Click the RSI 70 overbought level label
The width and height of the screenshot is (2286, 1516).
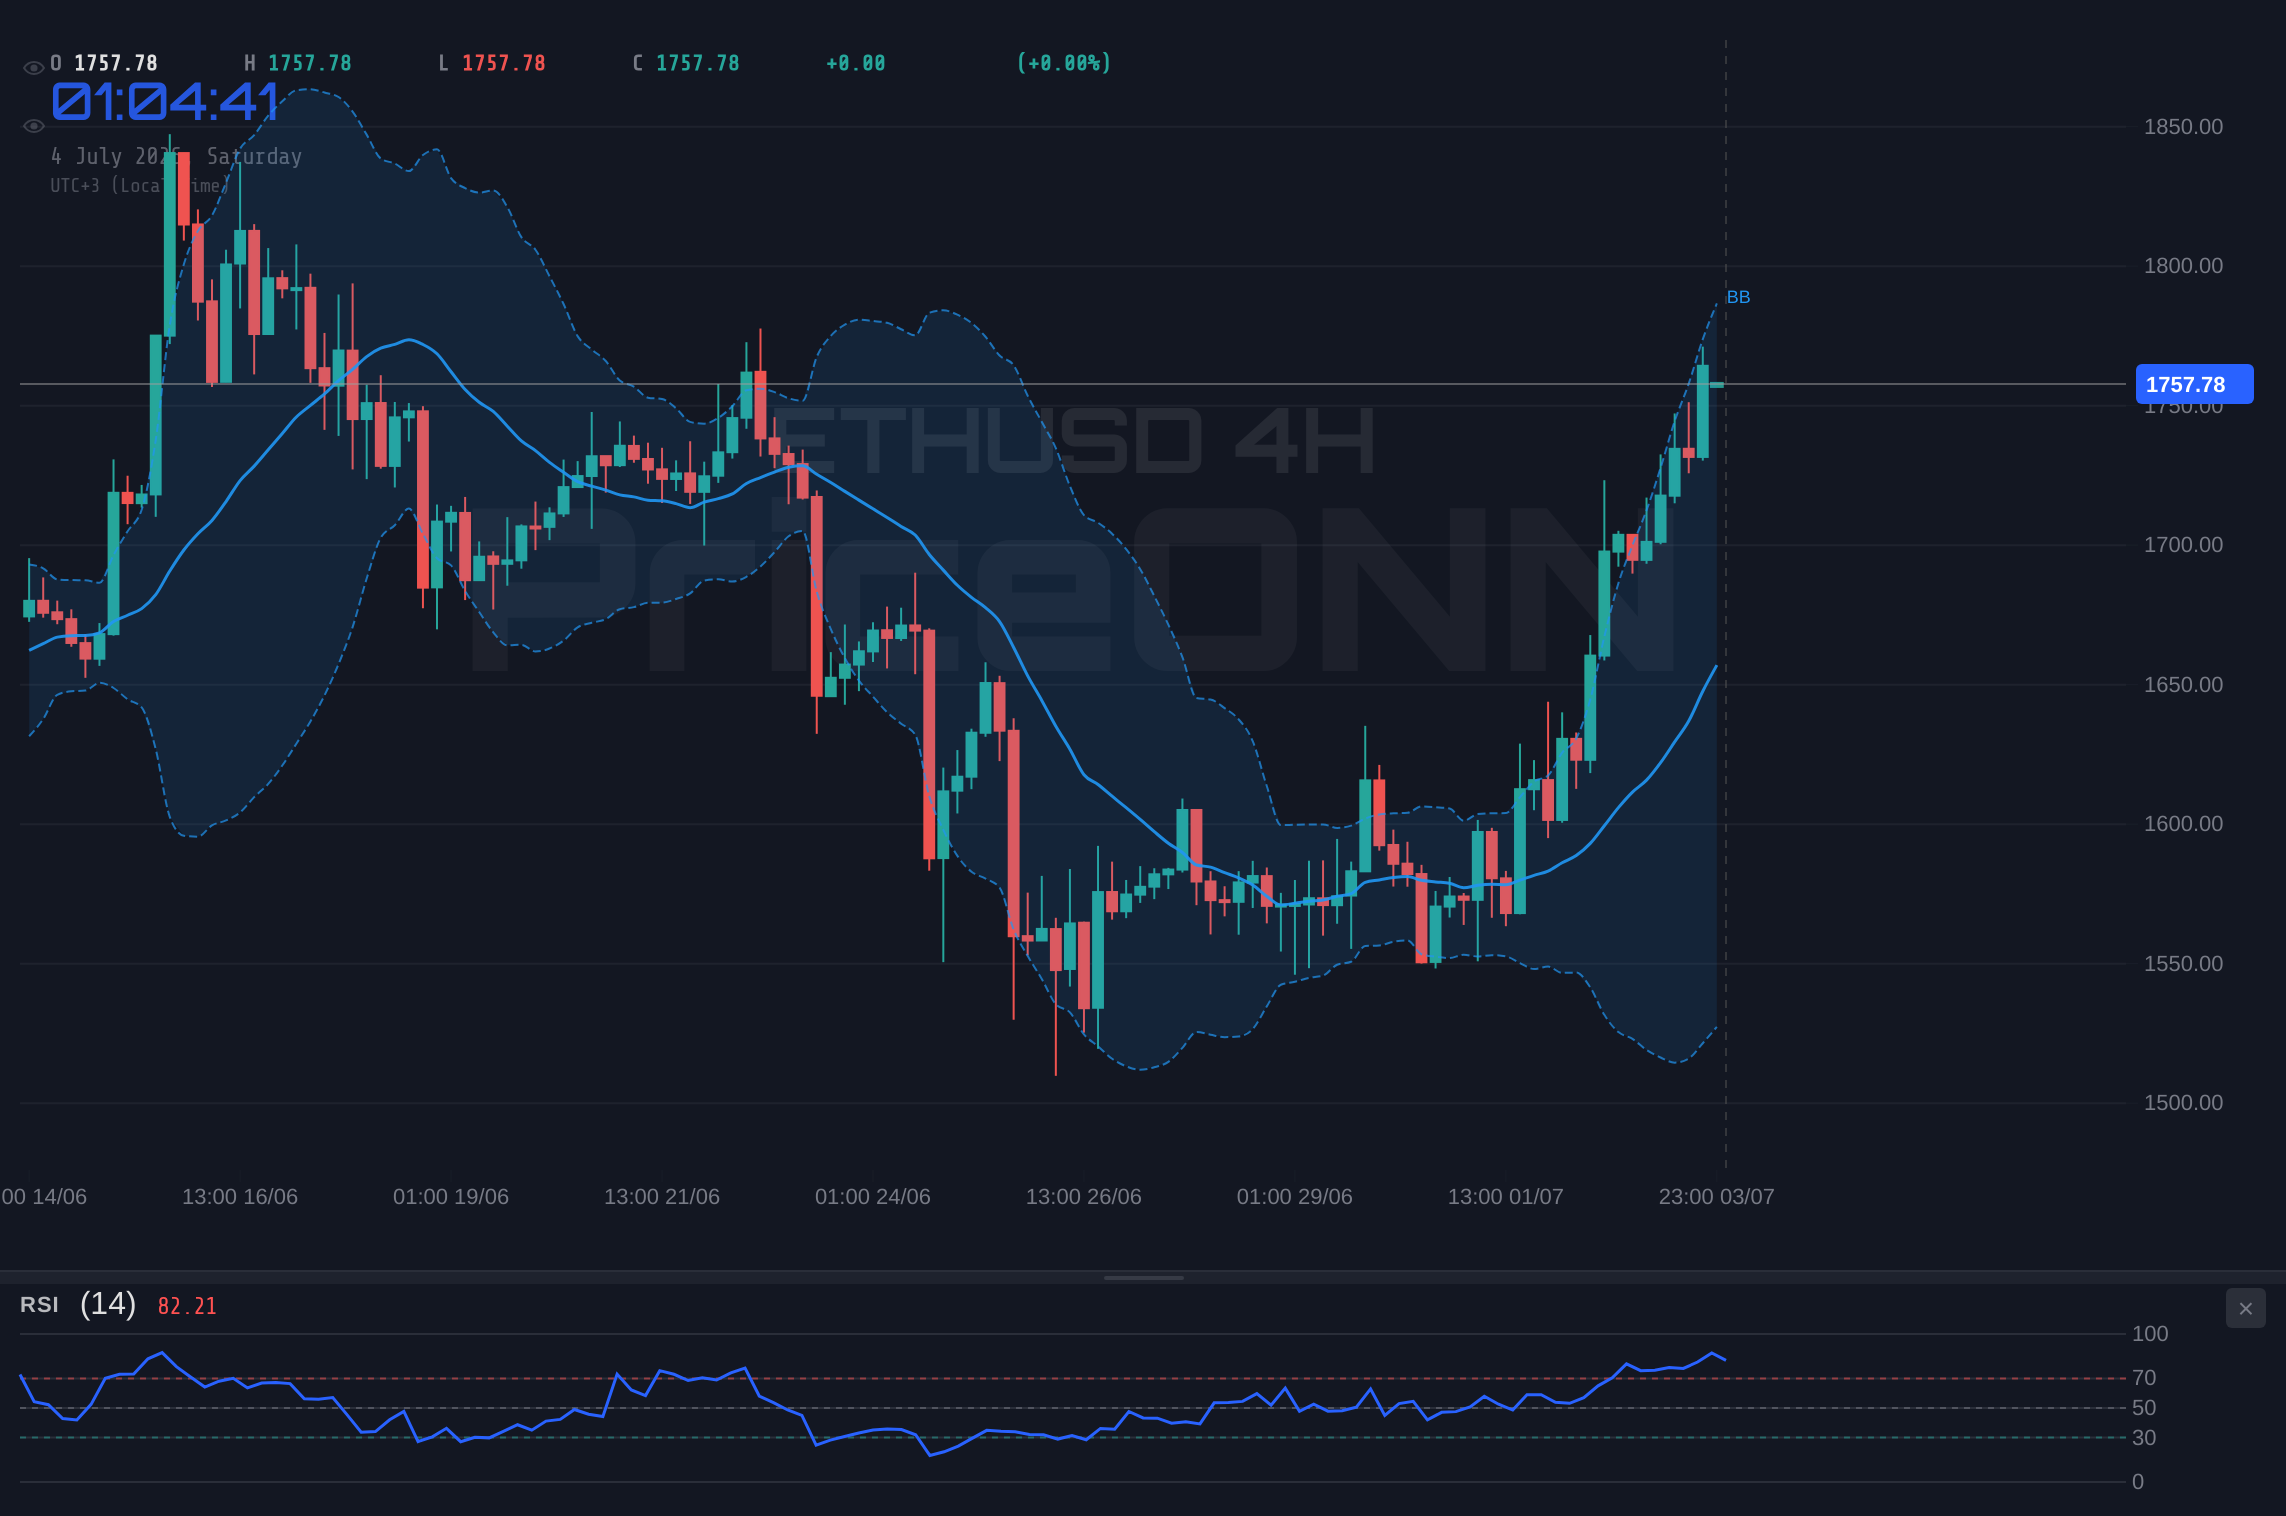coord(2144,1378)
